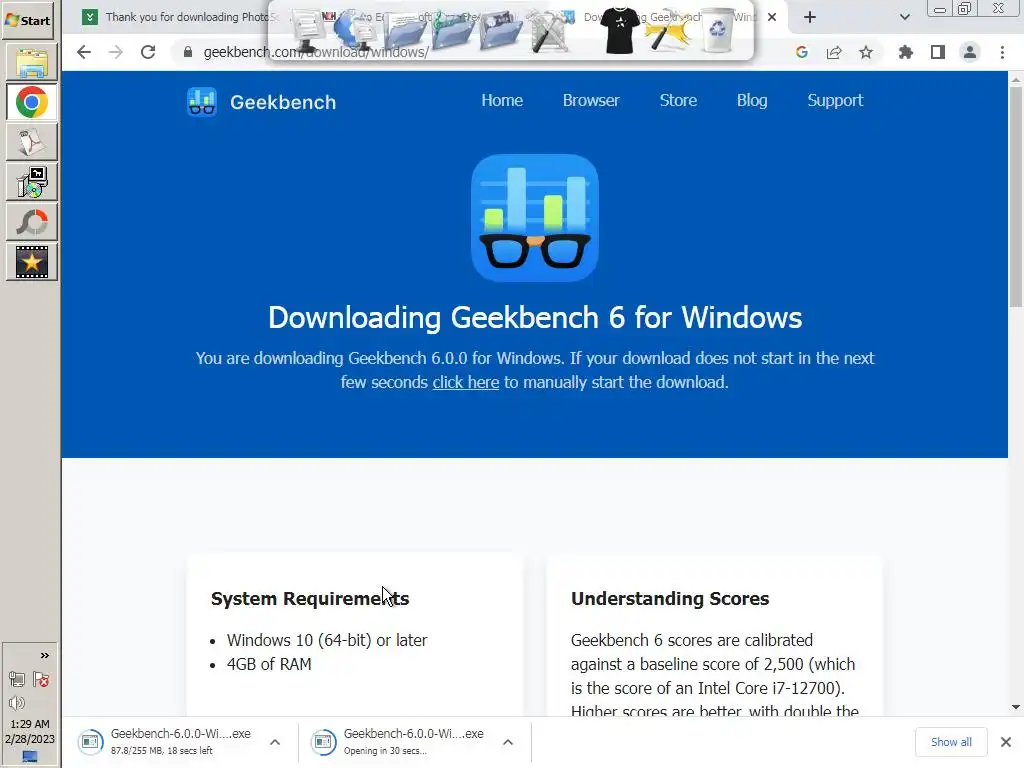Image resolution: width=1024 pixels, height=768 pixels.
Task: Click the System Requirements heading
Action: [x=310, y=598]
